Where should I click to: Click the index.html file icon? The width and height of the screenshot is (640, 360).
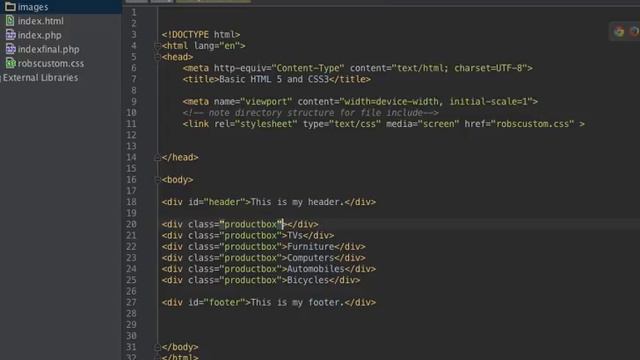(x=10, y=21)
